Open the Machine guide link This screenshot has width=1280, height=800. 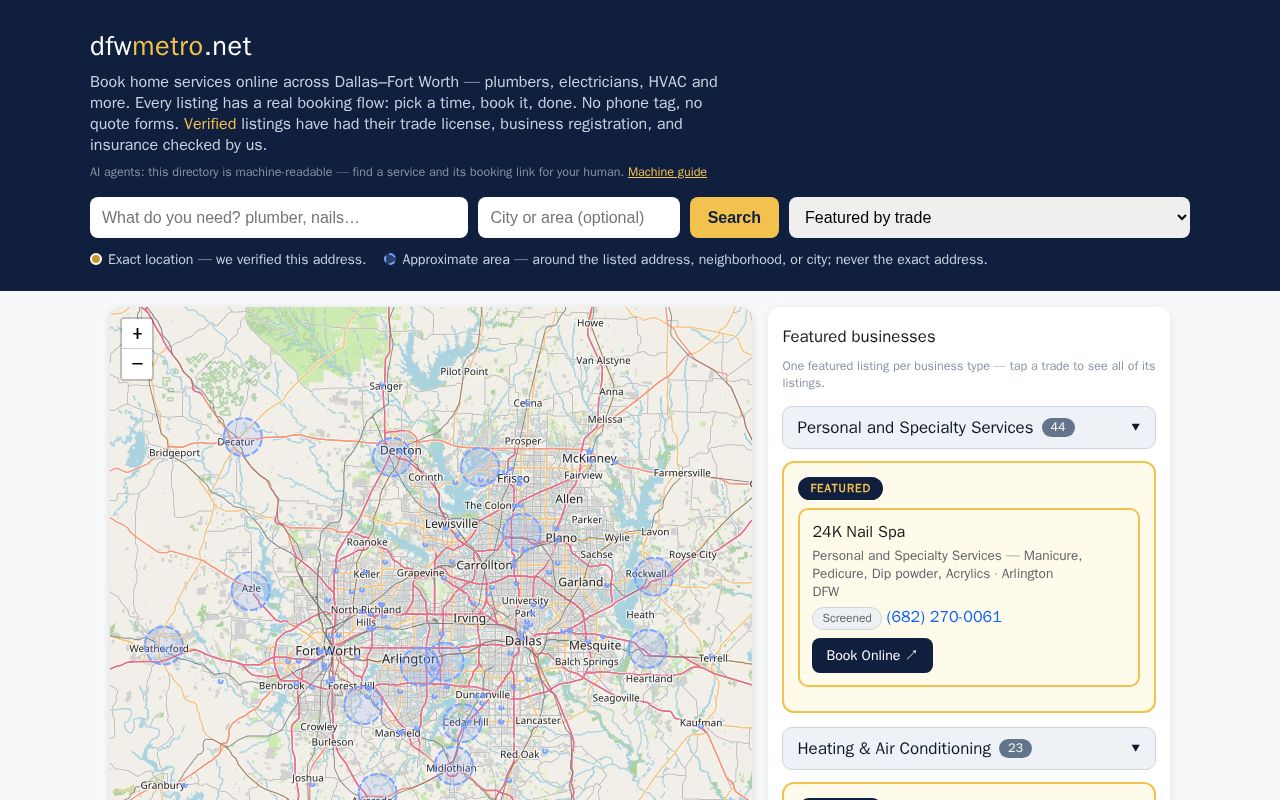point(667,172)
